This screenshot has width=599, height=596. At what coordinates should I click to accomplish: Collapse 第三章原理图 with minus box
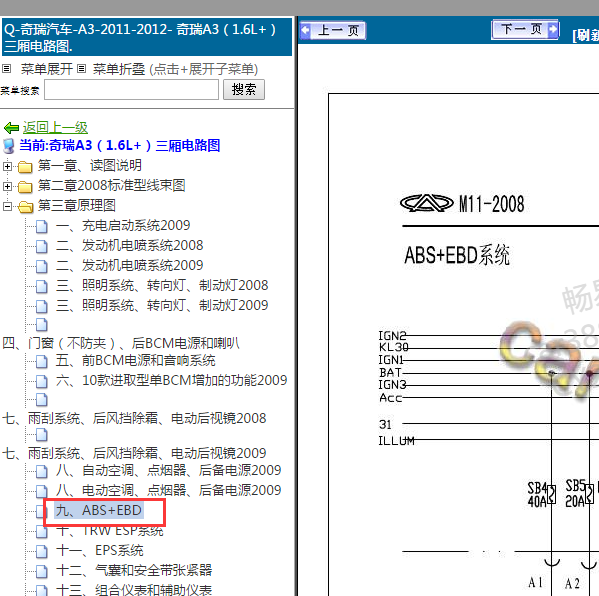click(7, 206)
